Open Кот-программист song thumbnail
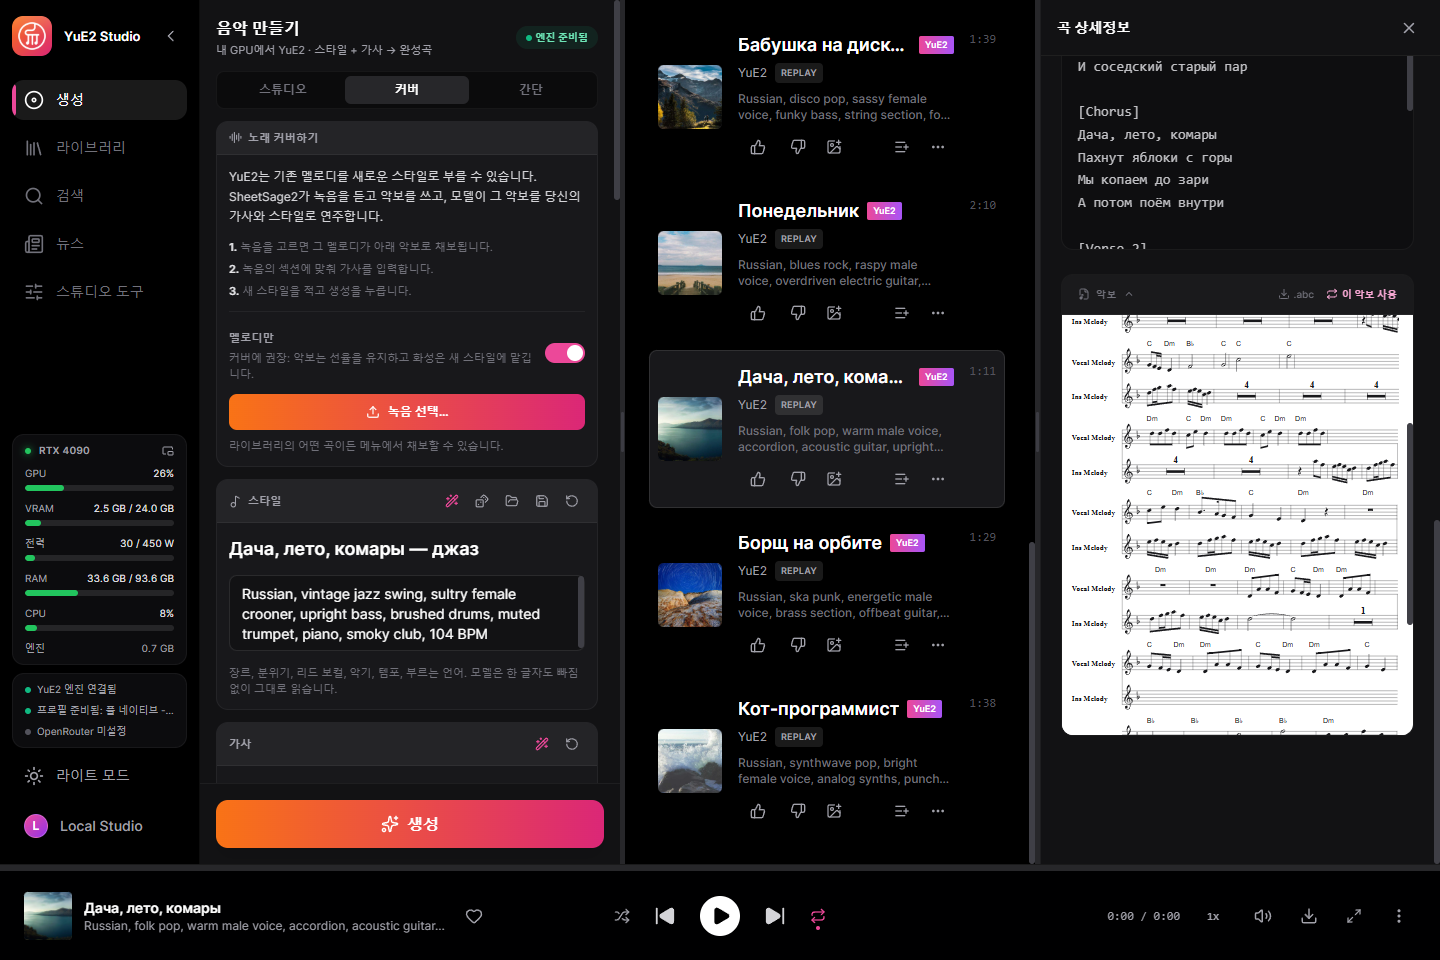This screenshot has width=1440, height=960. (690, 761)
